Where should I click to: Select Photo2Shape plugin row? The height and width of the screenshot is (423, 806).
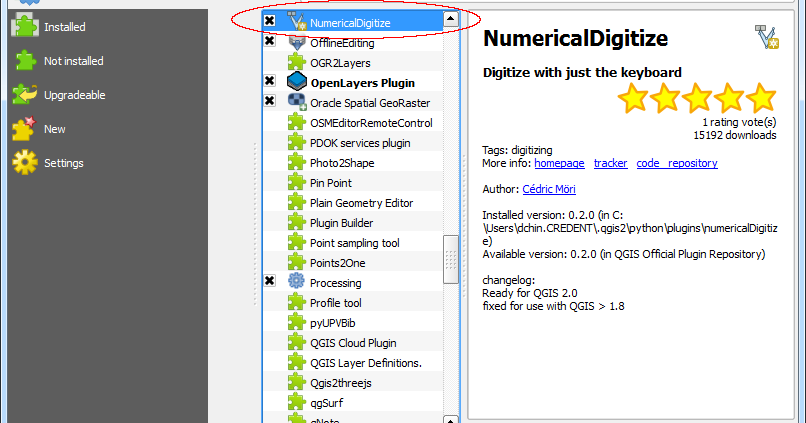[353, 163]
